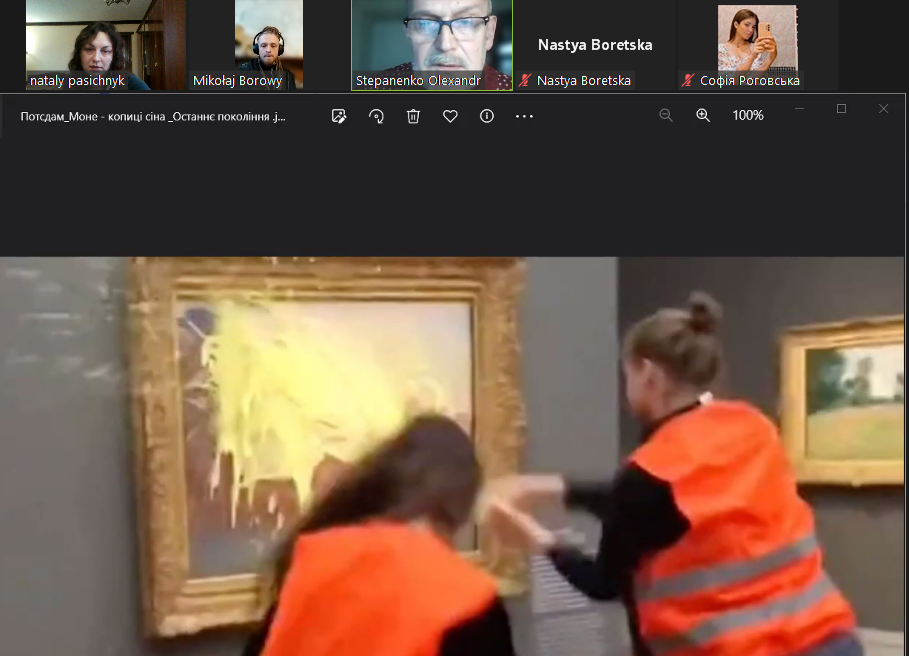The height and width of the screenshot is (666, 909).
Task: Maximize the Photos viewer window
Action: [x=842, y=108]
